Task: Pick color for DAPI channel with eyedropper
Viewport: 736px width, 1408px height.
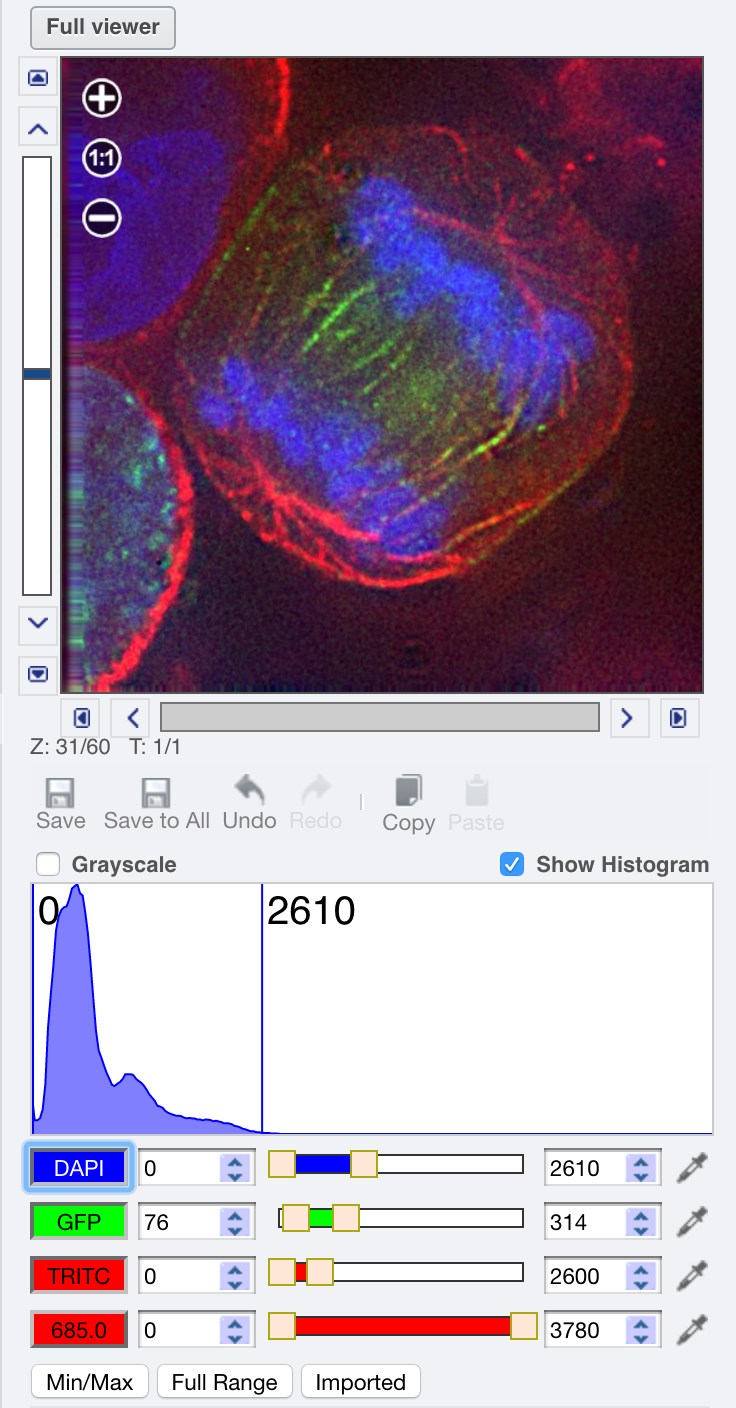Action: pyautogui.click(x=692, y=1167)
